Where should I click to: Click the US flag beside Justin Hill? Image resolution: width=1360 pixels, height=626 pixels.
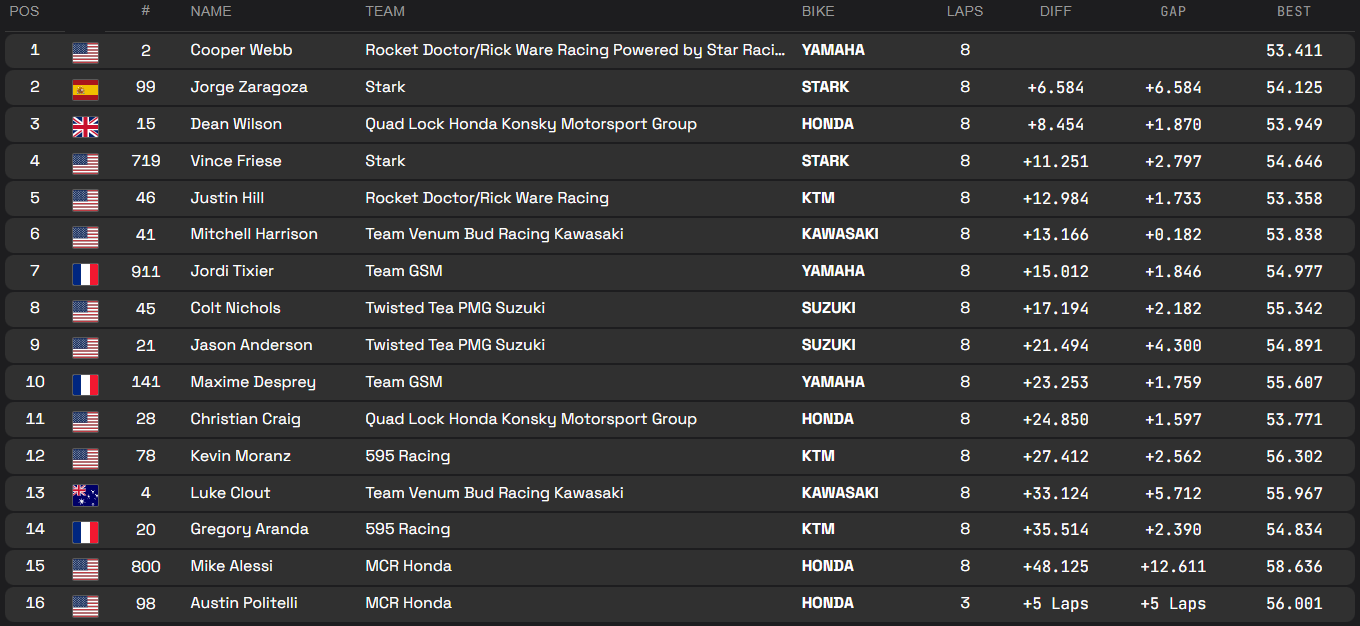tap(85, 200)
